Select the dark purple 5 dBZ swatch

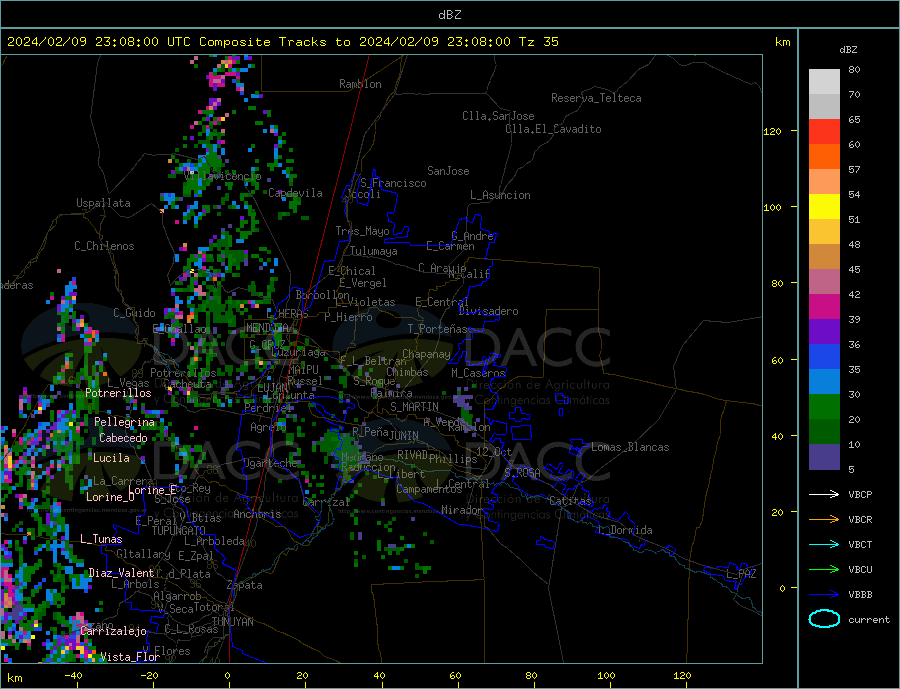tap(824, 457)
